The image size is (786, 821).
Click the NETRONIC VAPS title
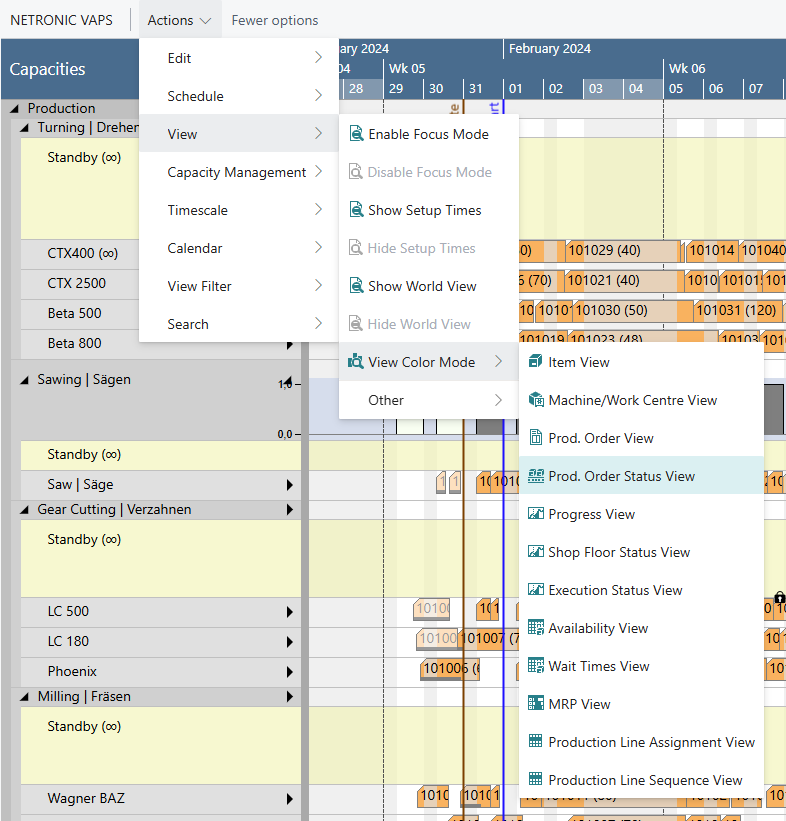pos(61,20)
